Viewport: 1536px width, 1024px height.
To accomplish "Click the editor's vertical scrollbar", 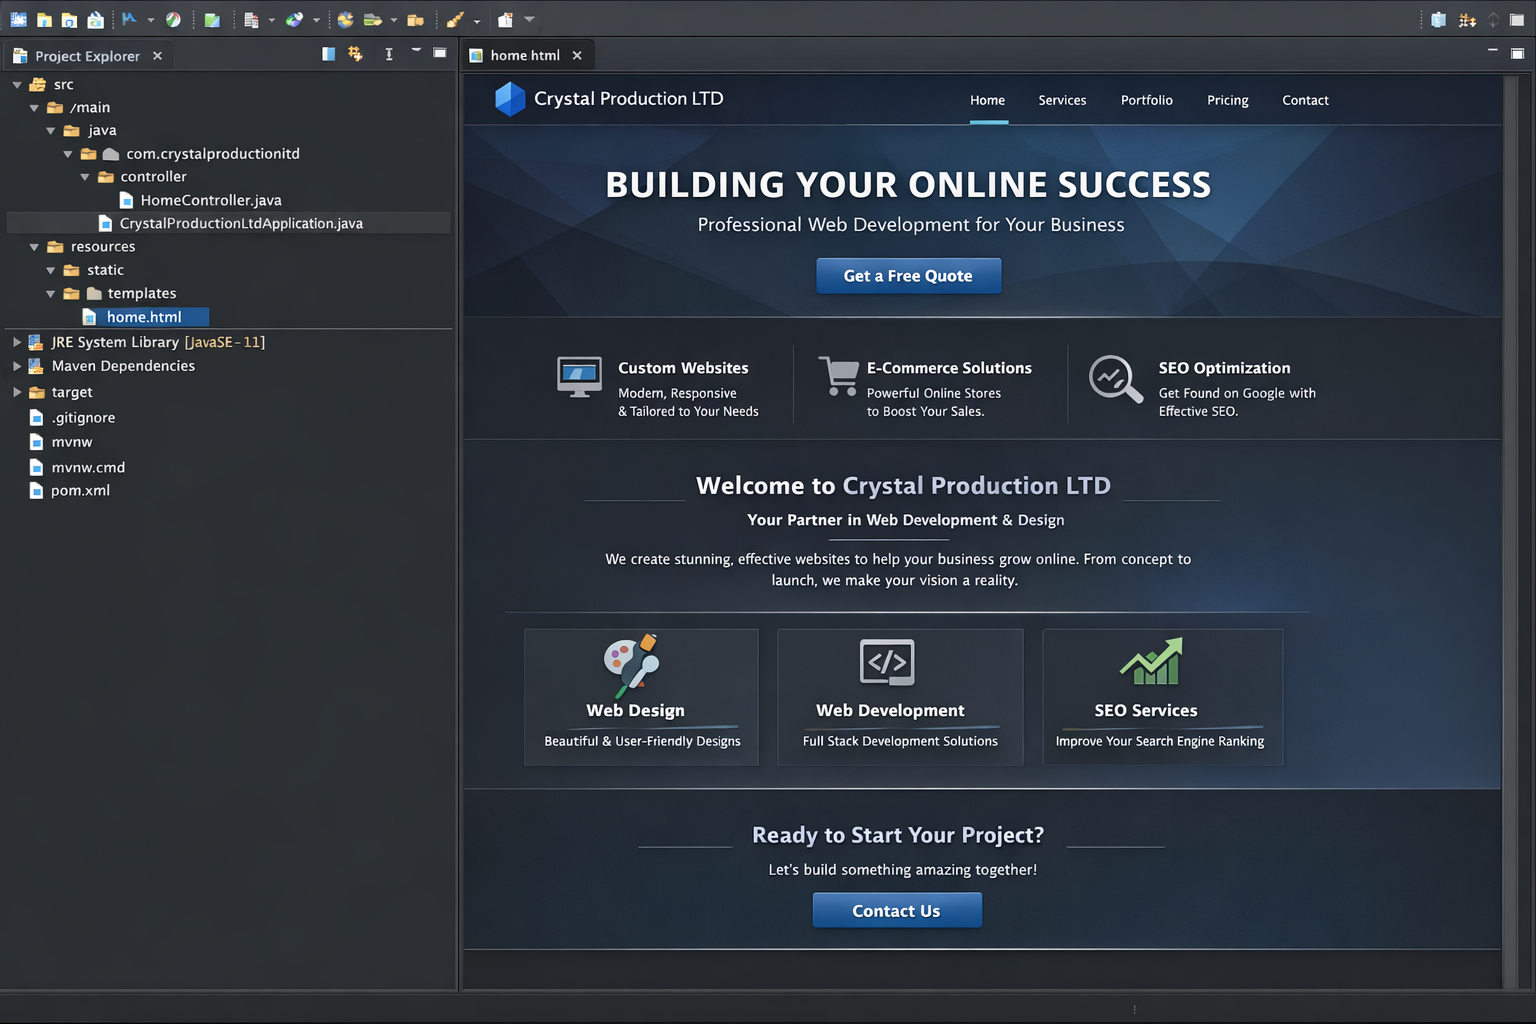I will click(x=1510, y=532).
